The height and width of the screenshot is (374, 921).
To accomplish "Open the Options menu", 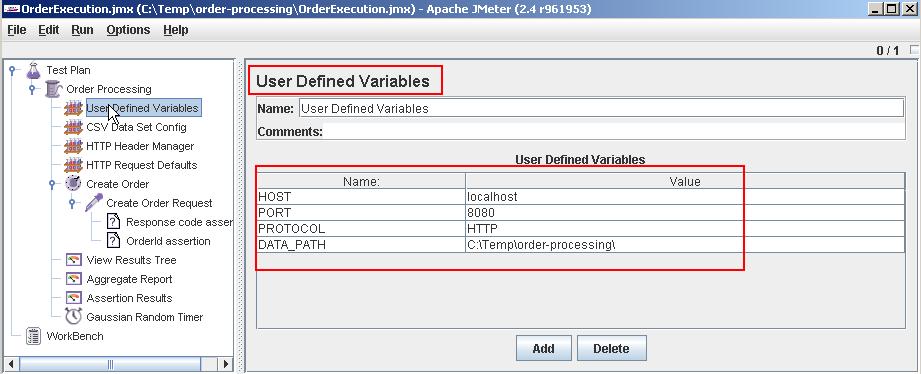I will 128,30.
